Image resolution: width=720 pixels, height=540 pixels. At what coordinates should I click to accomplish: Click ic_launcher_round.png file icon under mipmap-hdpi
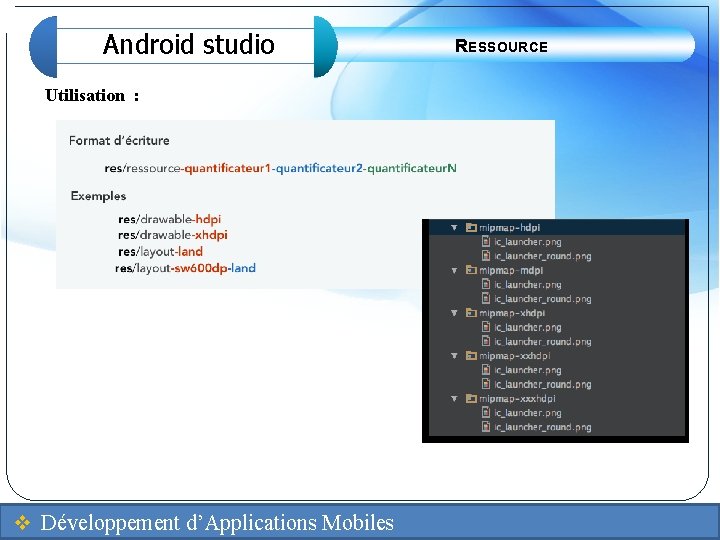tap(486, 256)
